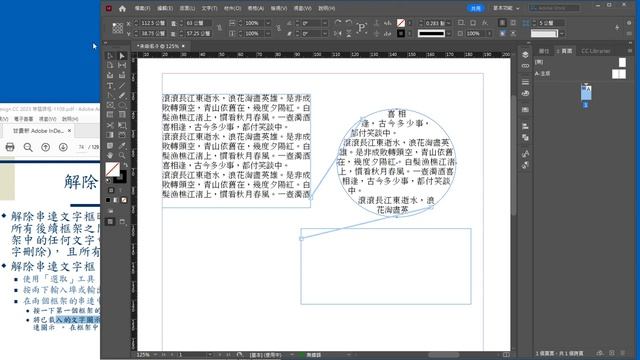The image size is (640, 360).
Task: Select the Gap tool
Action: pyautogui.click(x=122, y=65)
